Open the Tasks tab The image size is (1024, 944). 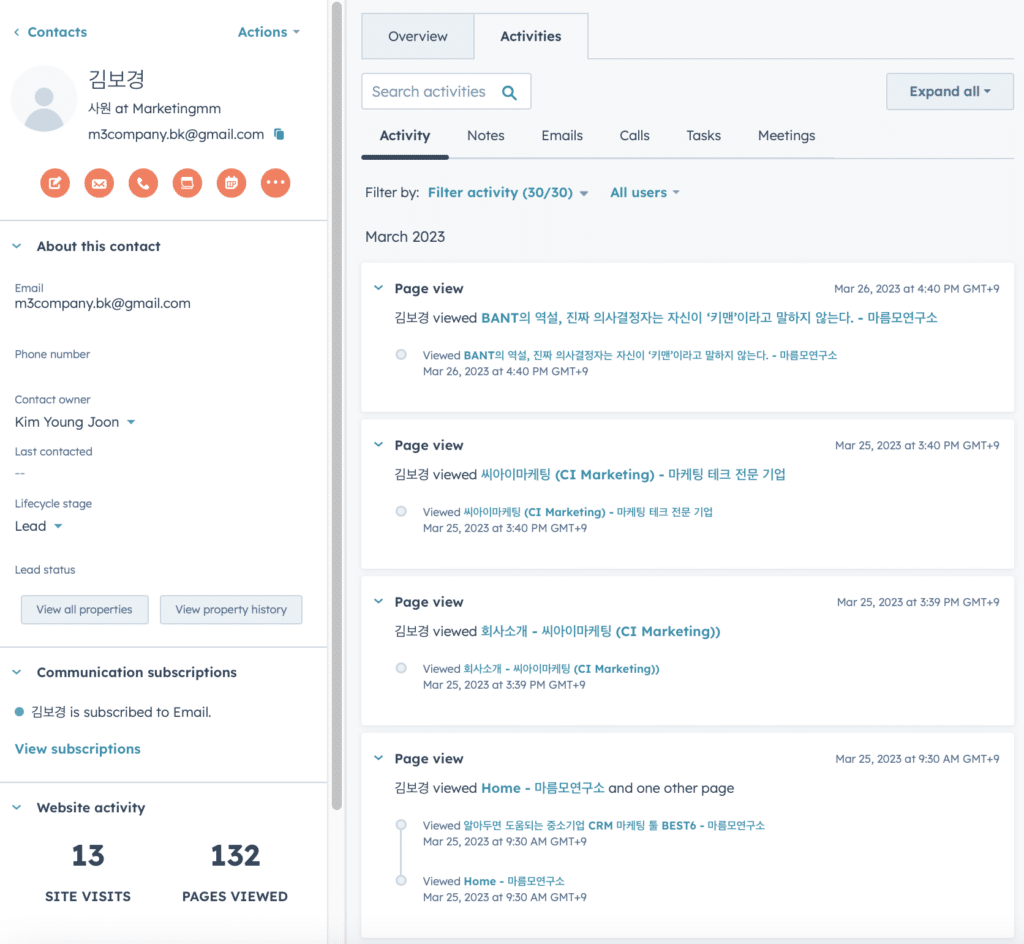[x=703, y=136]
